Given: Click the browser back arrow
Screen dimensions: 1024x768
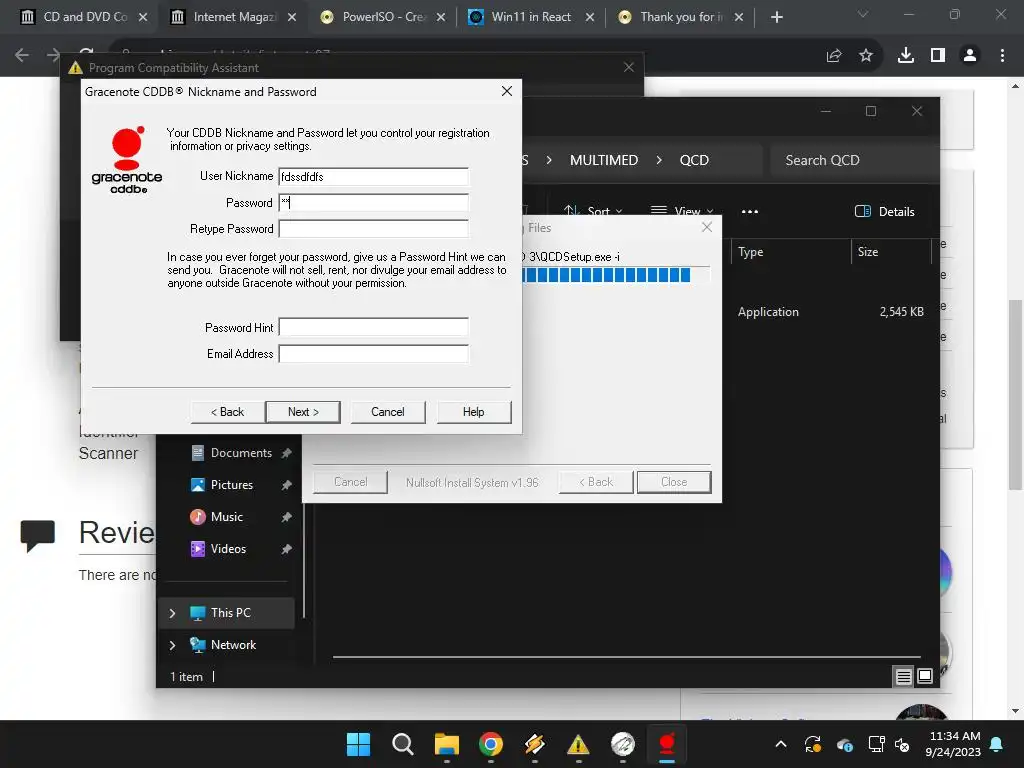Looking at the screenshot, I should (x=22, y=56).
